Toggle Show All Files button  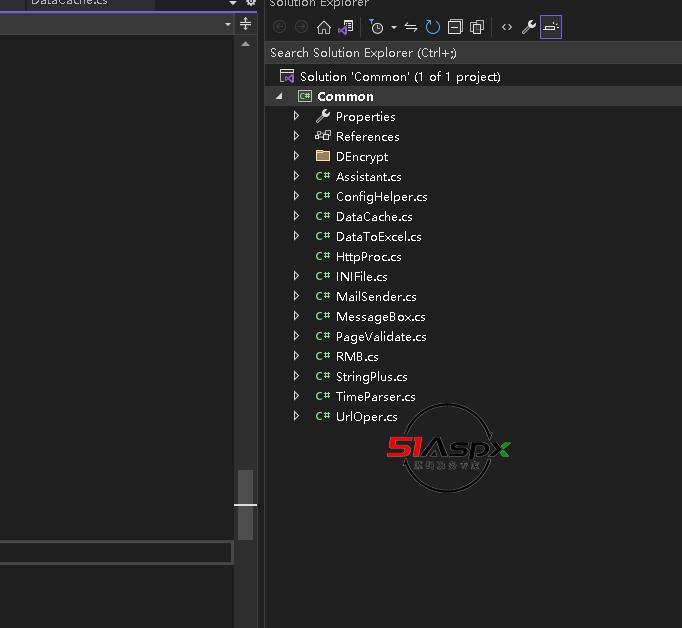click(477, 27)
